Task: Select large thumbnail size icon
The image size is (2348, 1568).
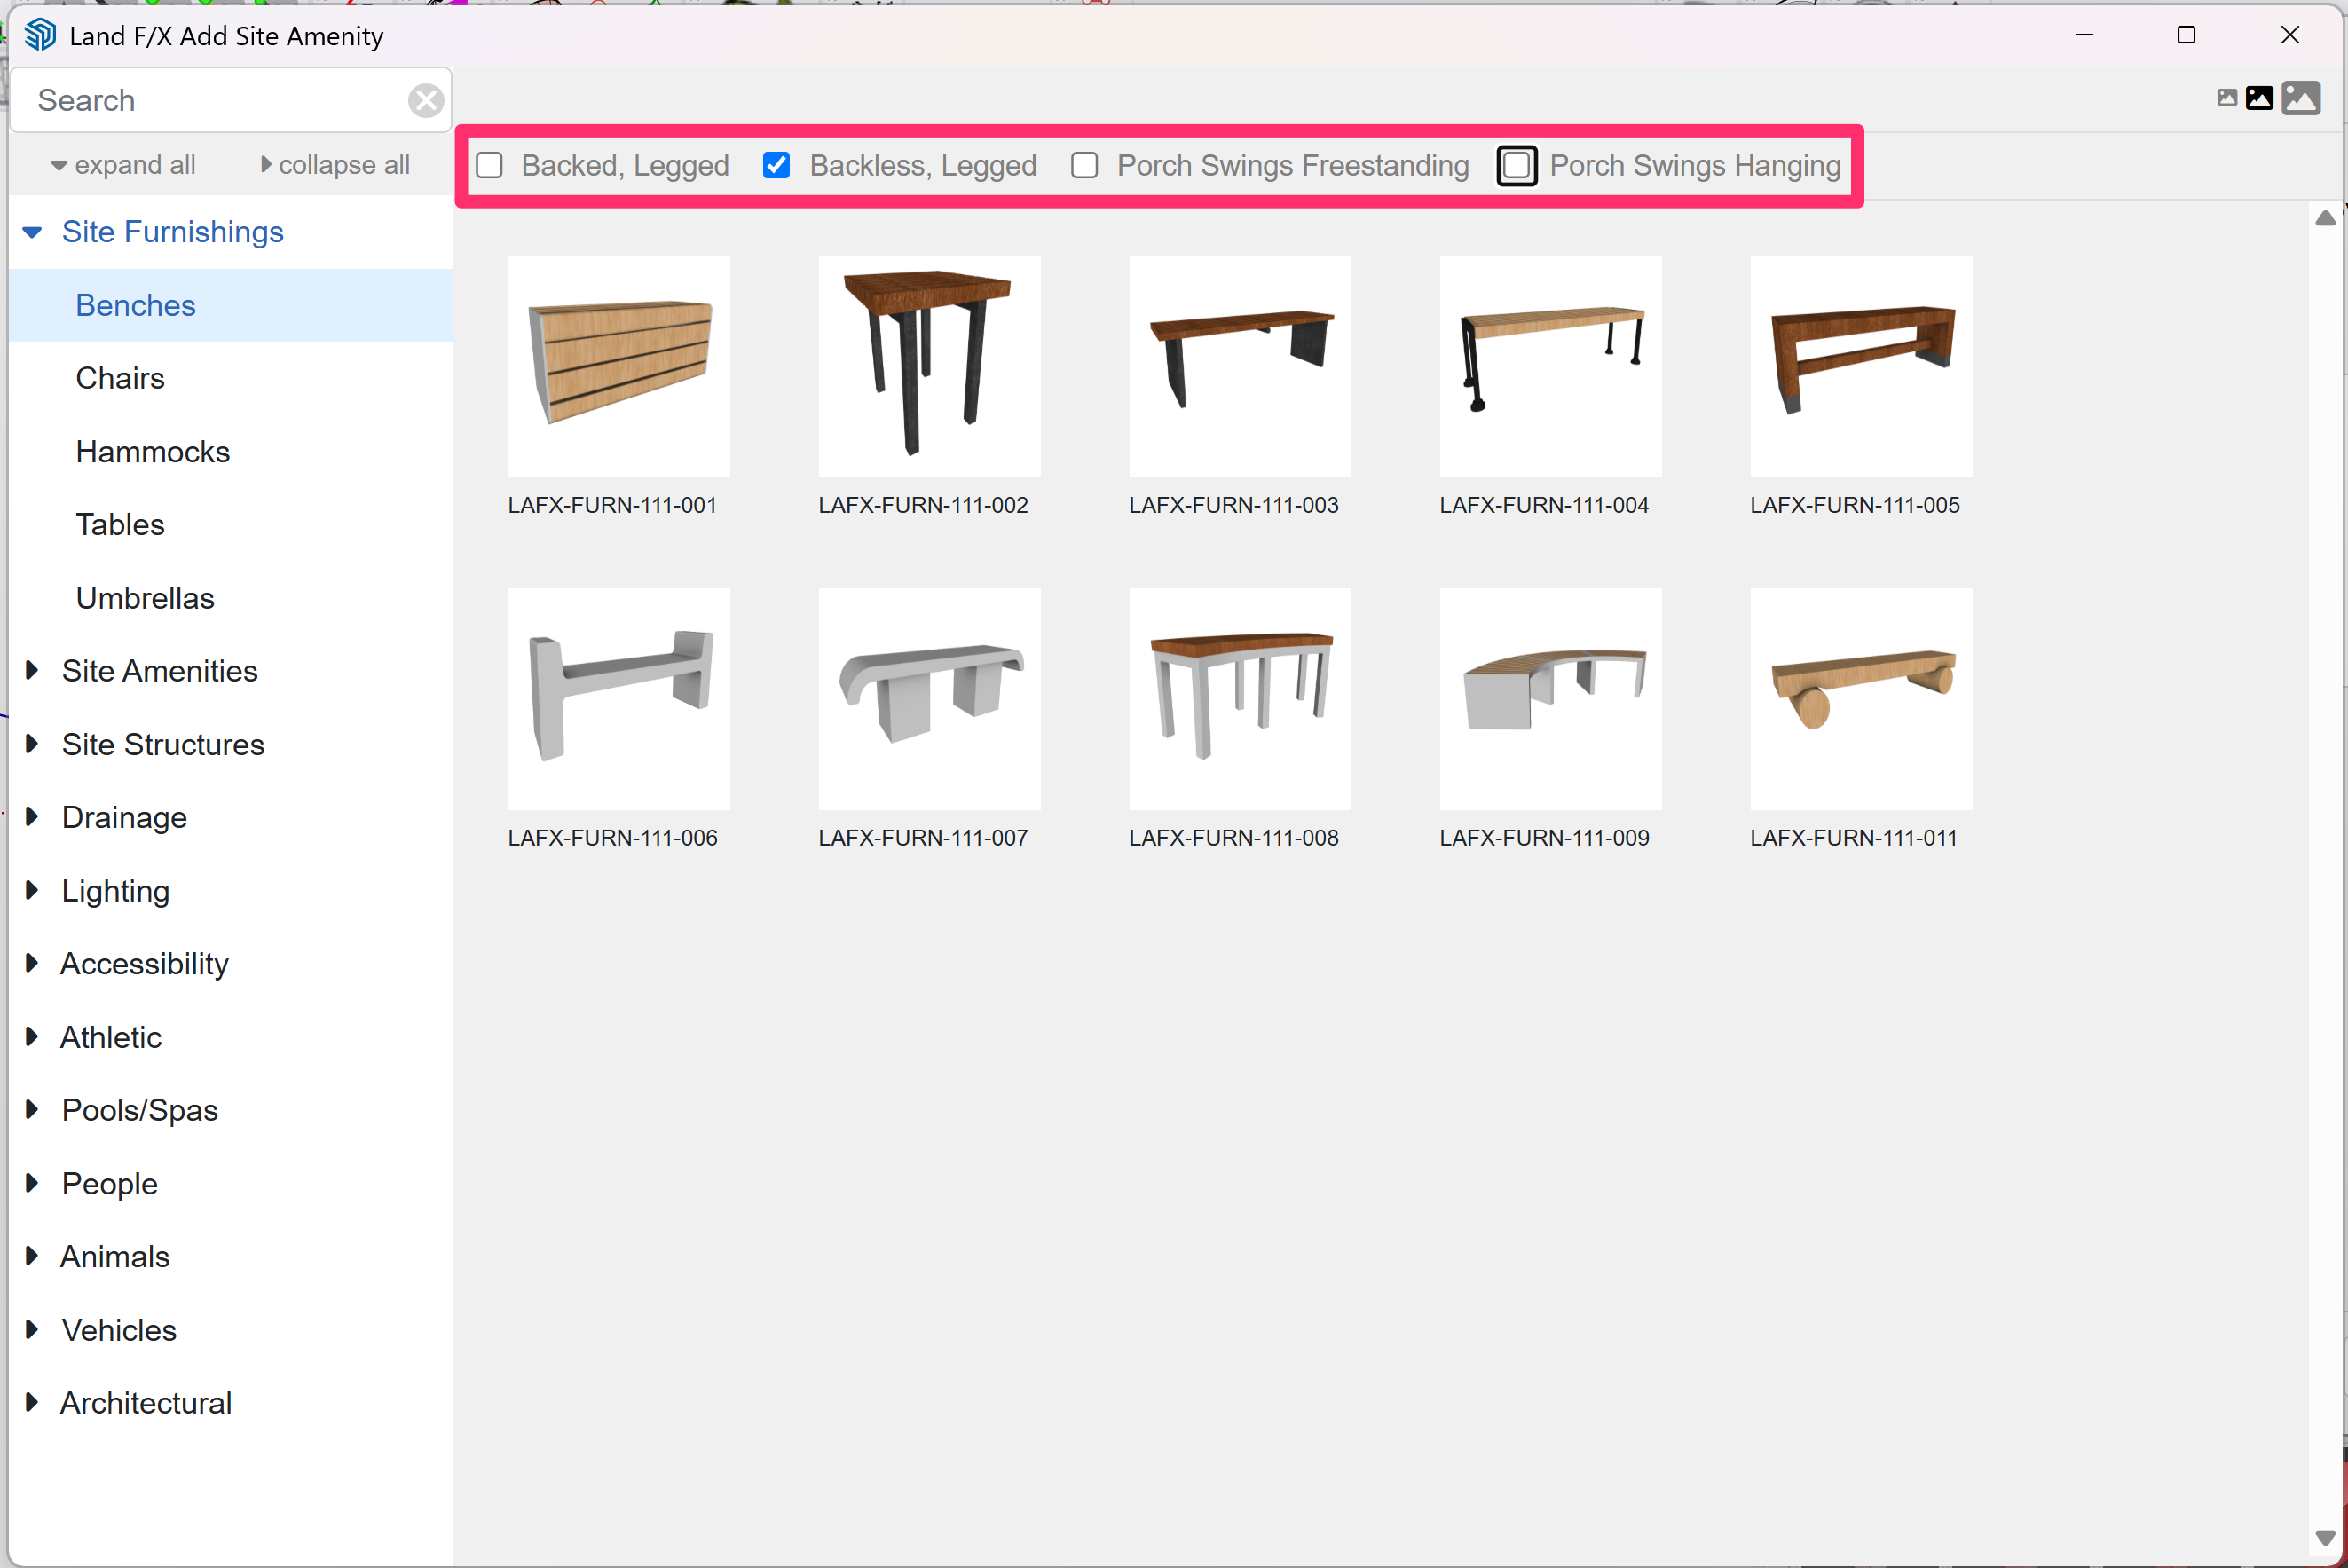Action: (2300, 98)
